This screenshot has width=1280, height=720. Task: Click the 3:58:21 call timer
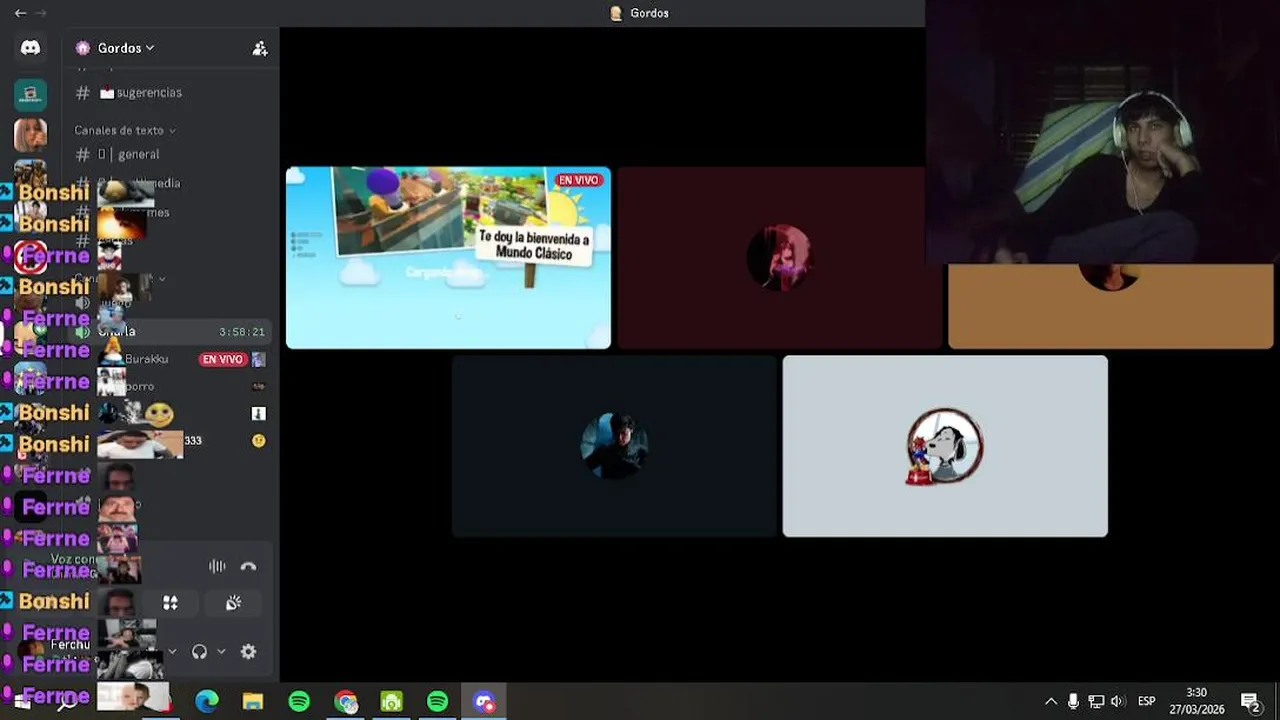point(242,332)
